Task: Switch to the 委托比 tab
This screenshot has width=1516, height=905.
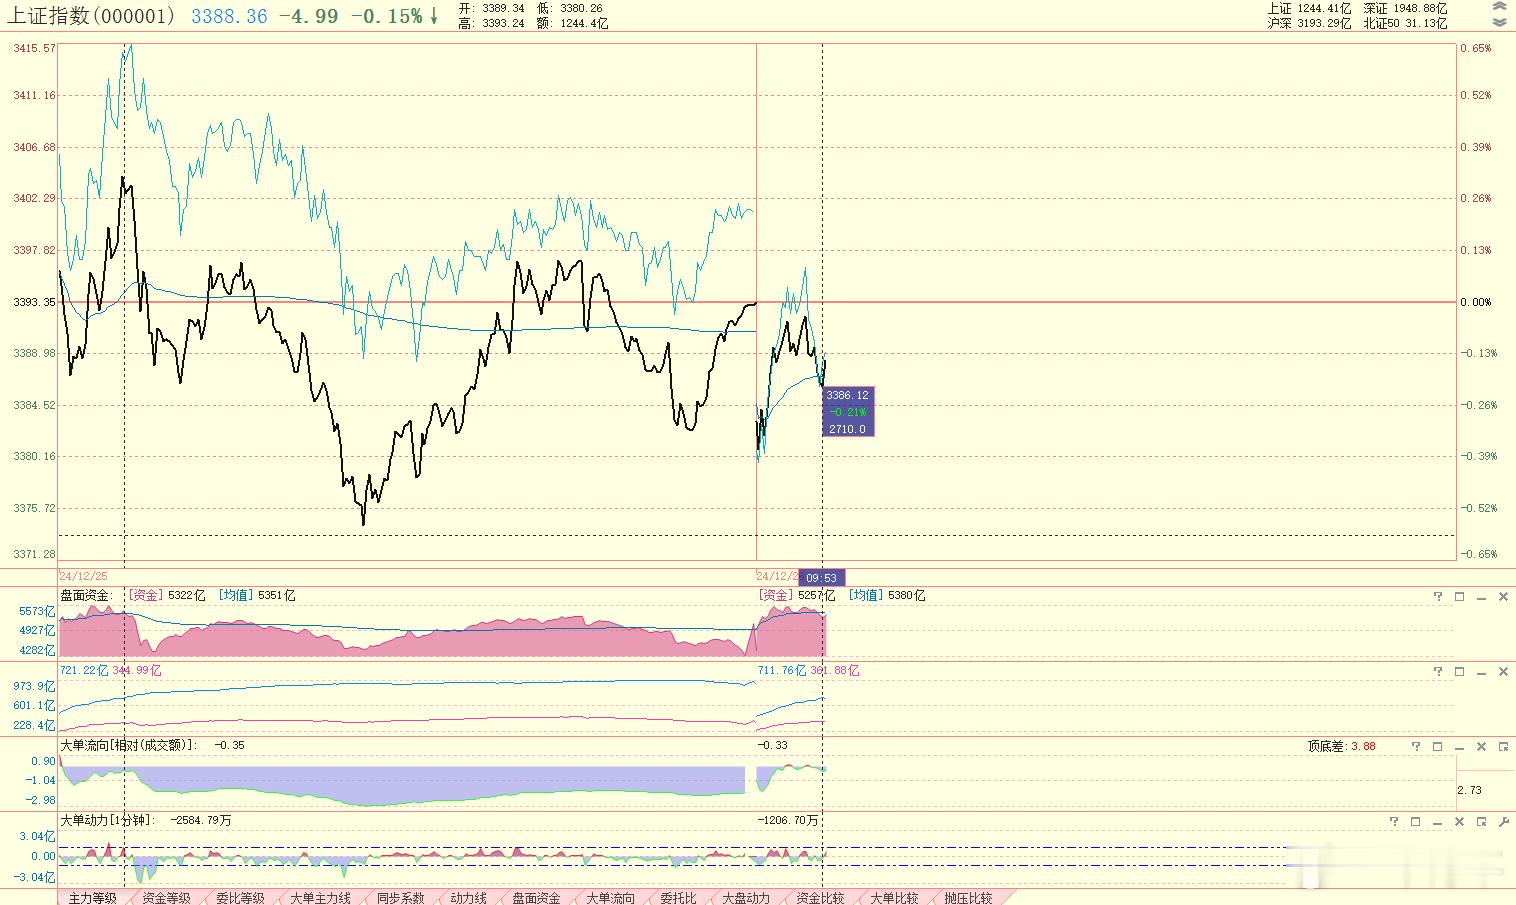Action: coord(679,898)
